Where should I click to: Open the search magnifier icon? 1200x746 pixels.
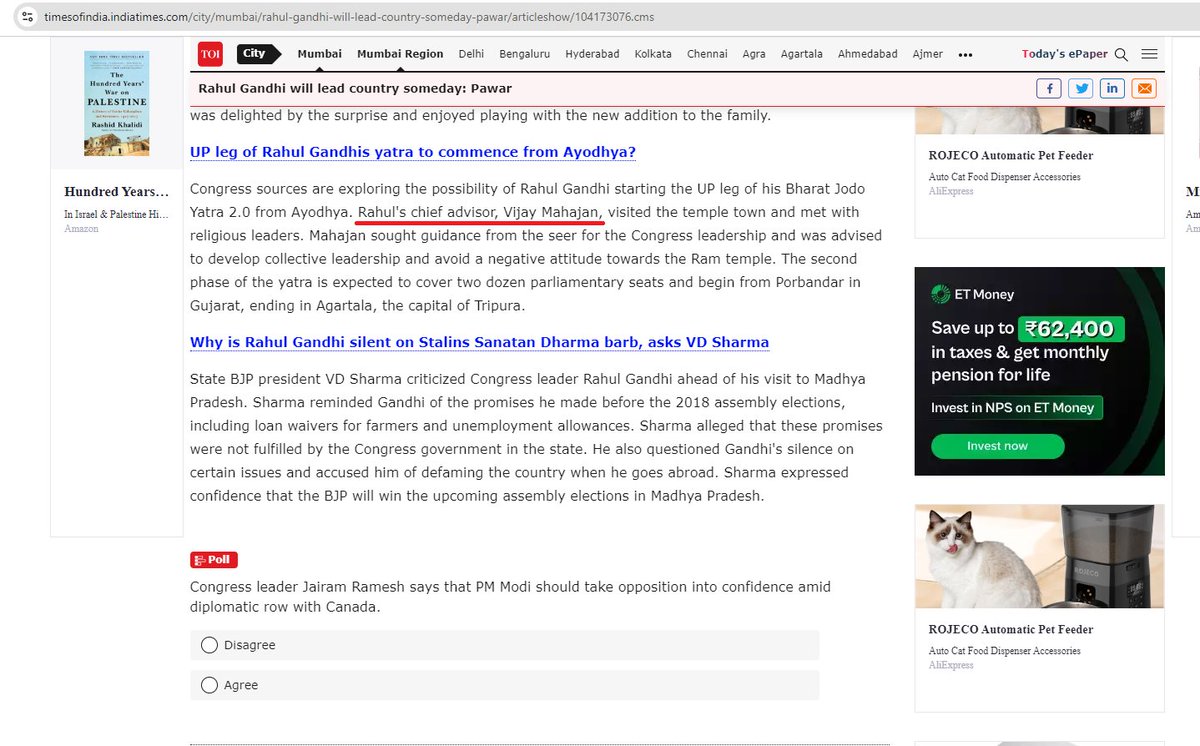pos(1121,55)
